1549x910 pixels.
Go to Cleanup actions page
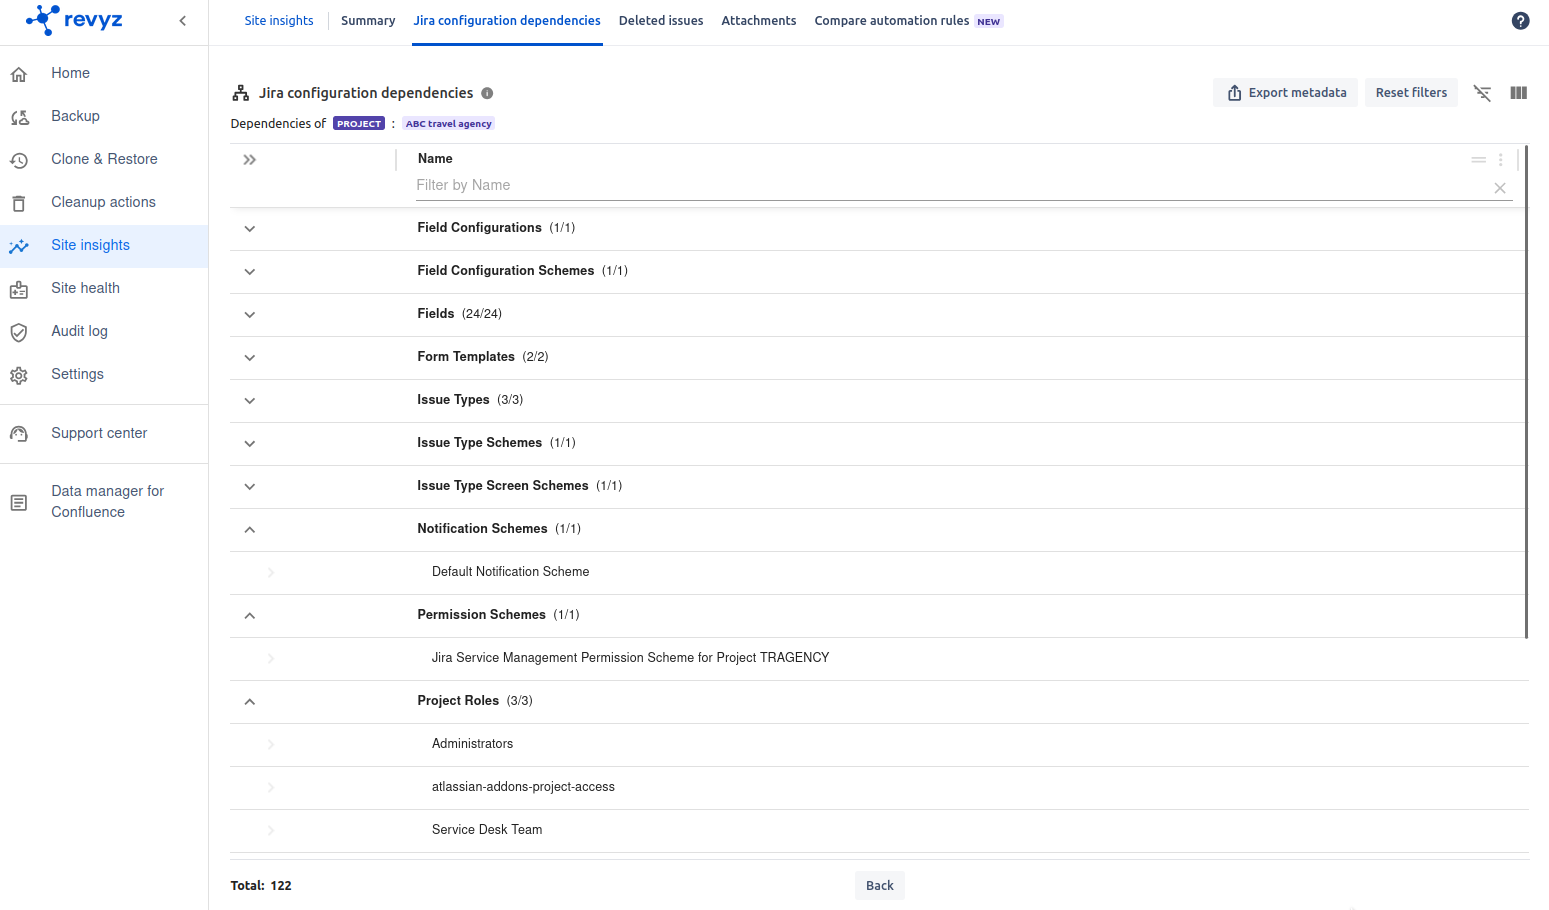click(103, 202)
